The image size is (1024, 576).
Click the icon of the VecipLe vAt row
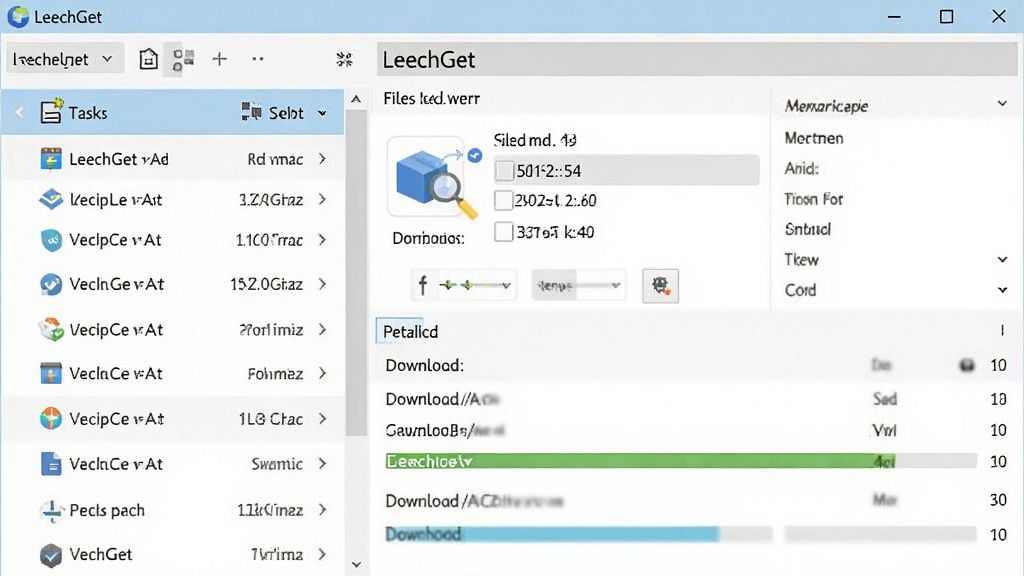pos(51,199)
